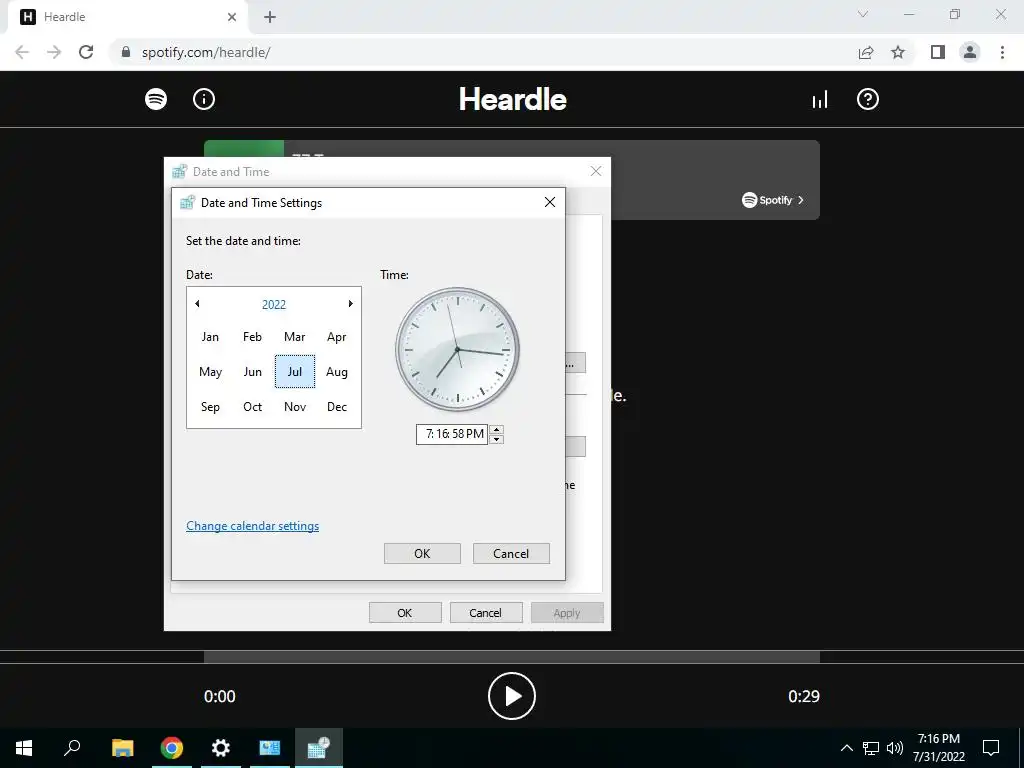Select Feb in the calendar
The image size is (1024, 768).
[x=252, y=337]
